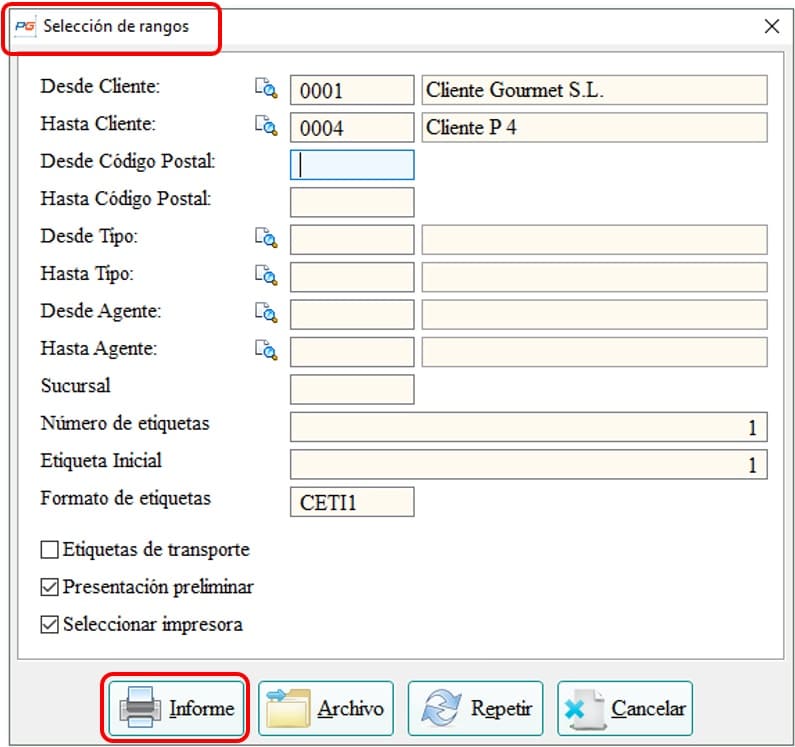This screenshot has height=747, width=795.
Task: Close the Selección de rangos dialog
Action: pos(772,26)
